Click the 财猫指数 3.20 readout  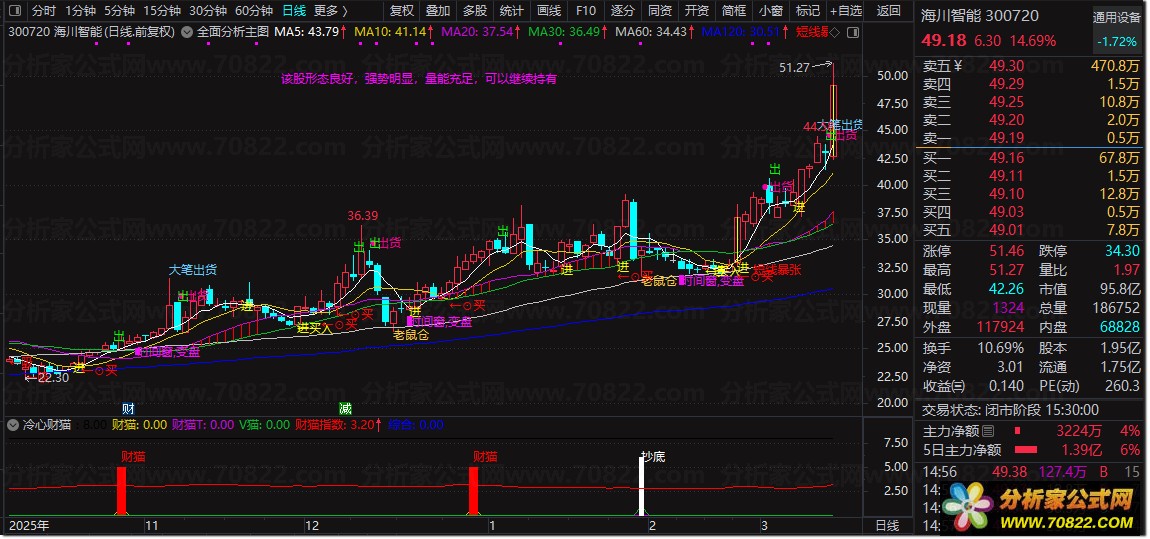(x=338, y=425)
